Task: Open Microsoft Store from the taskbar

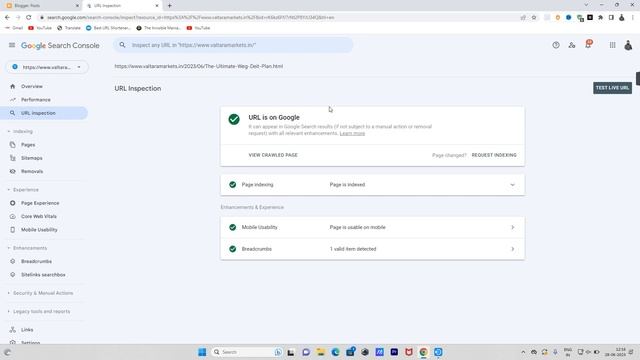Action: pyautogui.click(x=350, y=352)
